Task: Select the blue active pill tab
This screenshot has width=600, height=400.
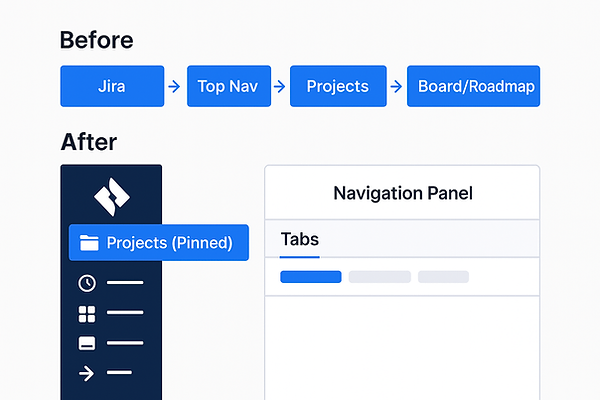Action: 311,277
